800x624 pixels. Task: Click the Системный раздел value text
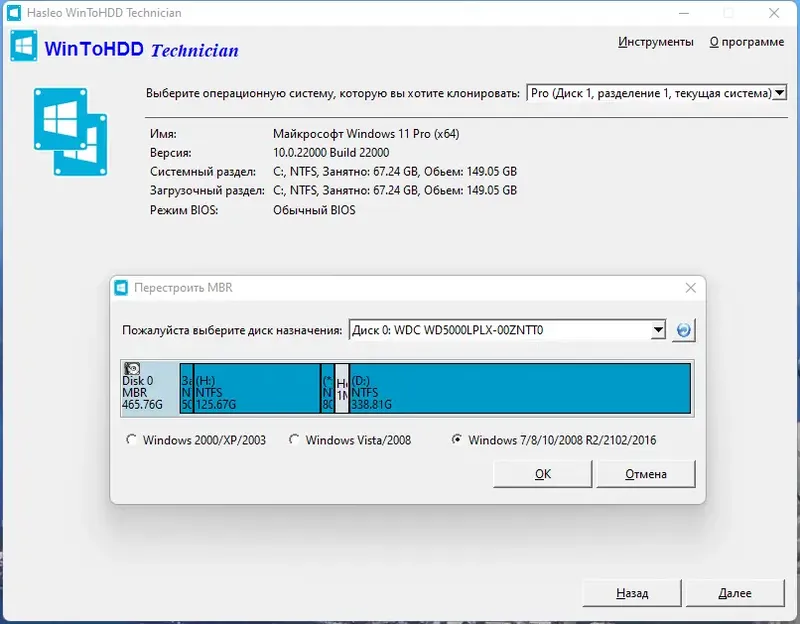[395, 171]
